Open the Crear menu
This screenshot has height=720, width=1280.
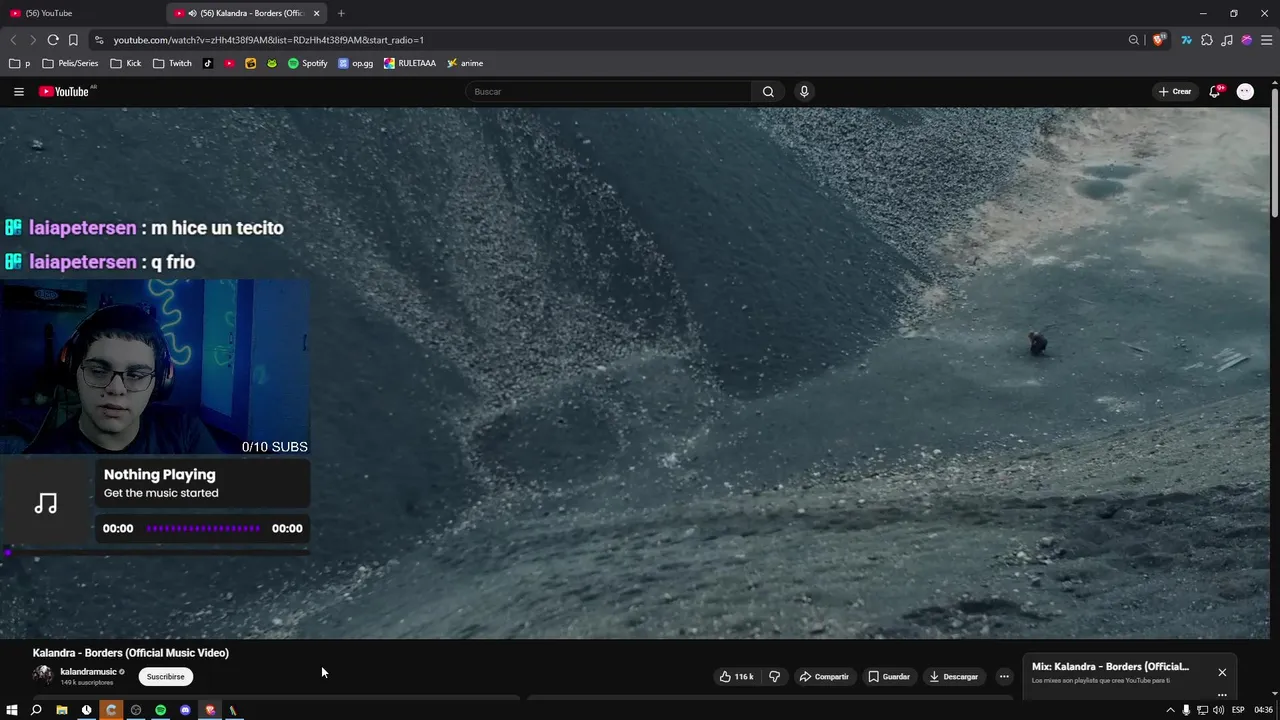pos(1175,92)
